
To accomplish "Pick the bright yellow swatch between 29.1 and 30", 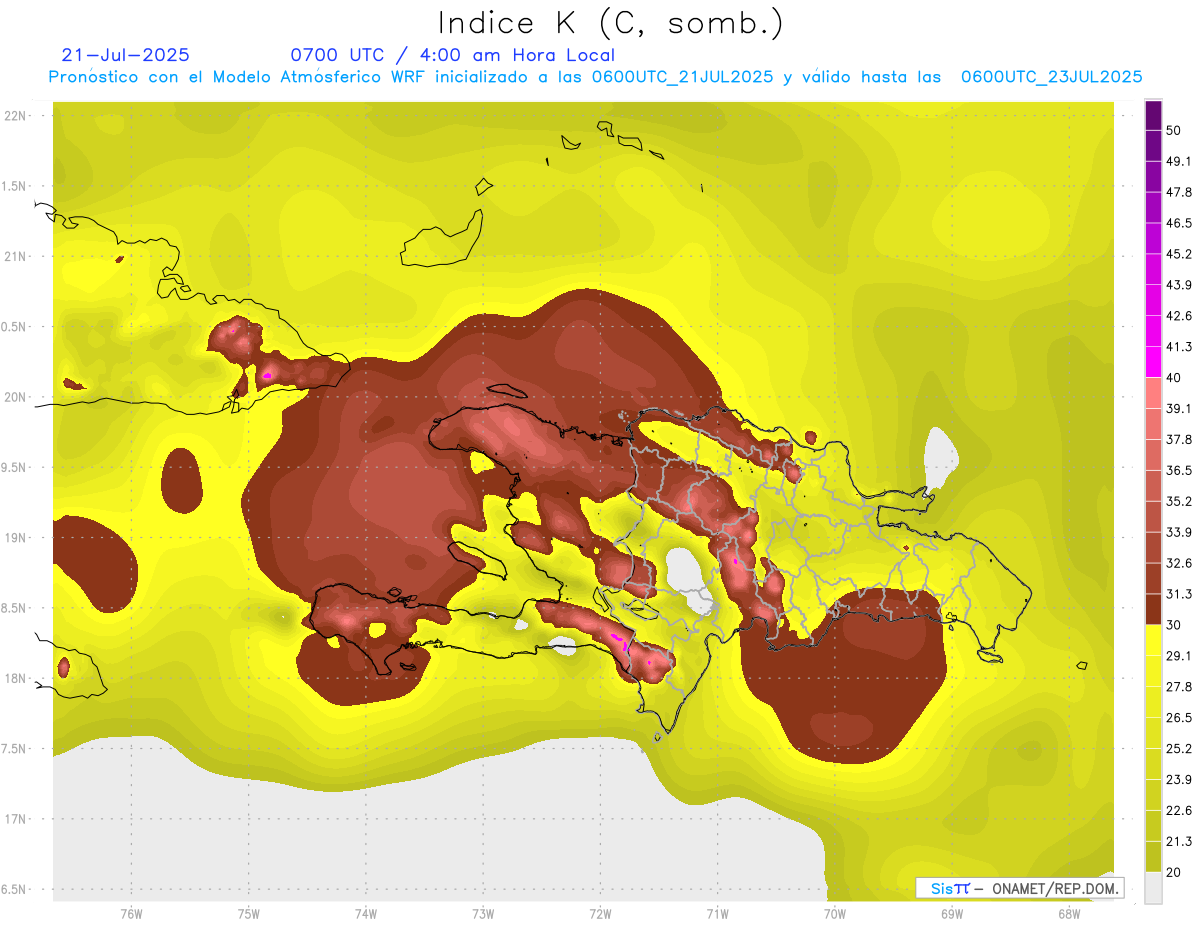I will [x=1153, y=640].
